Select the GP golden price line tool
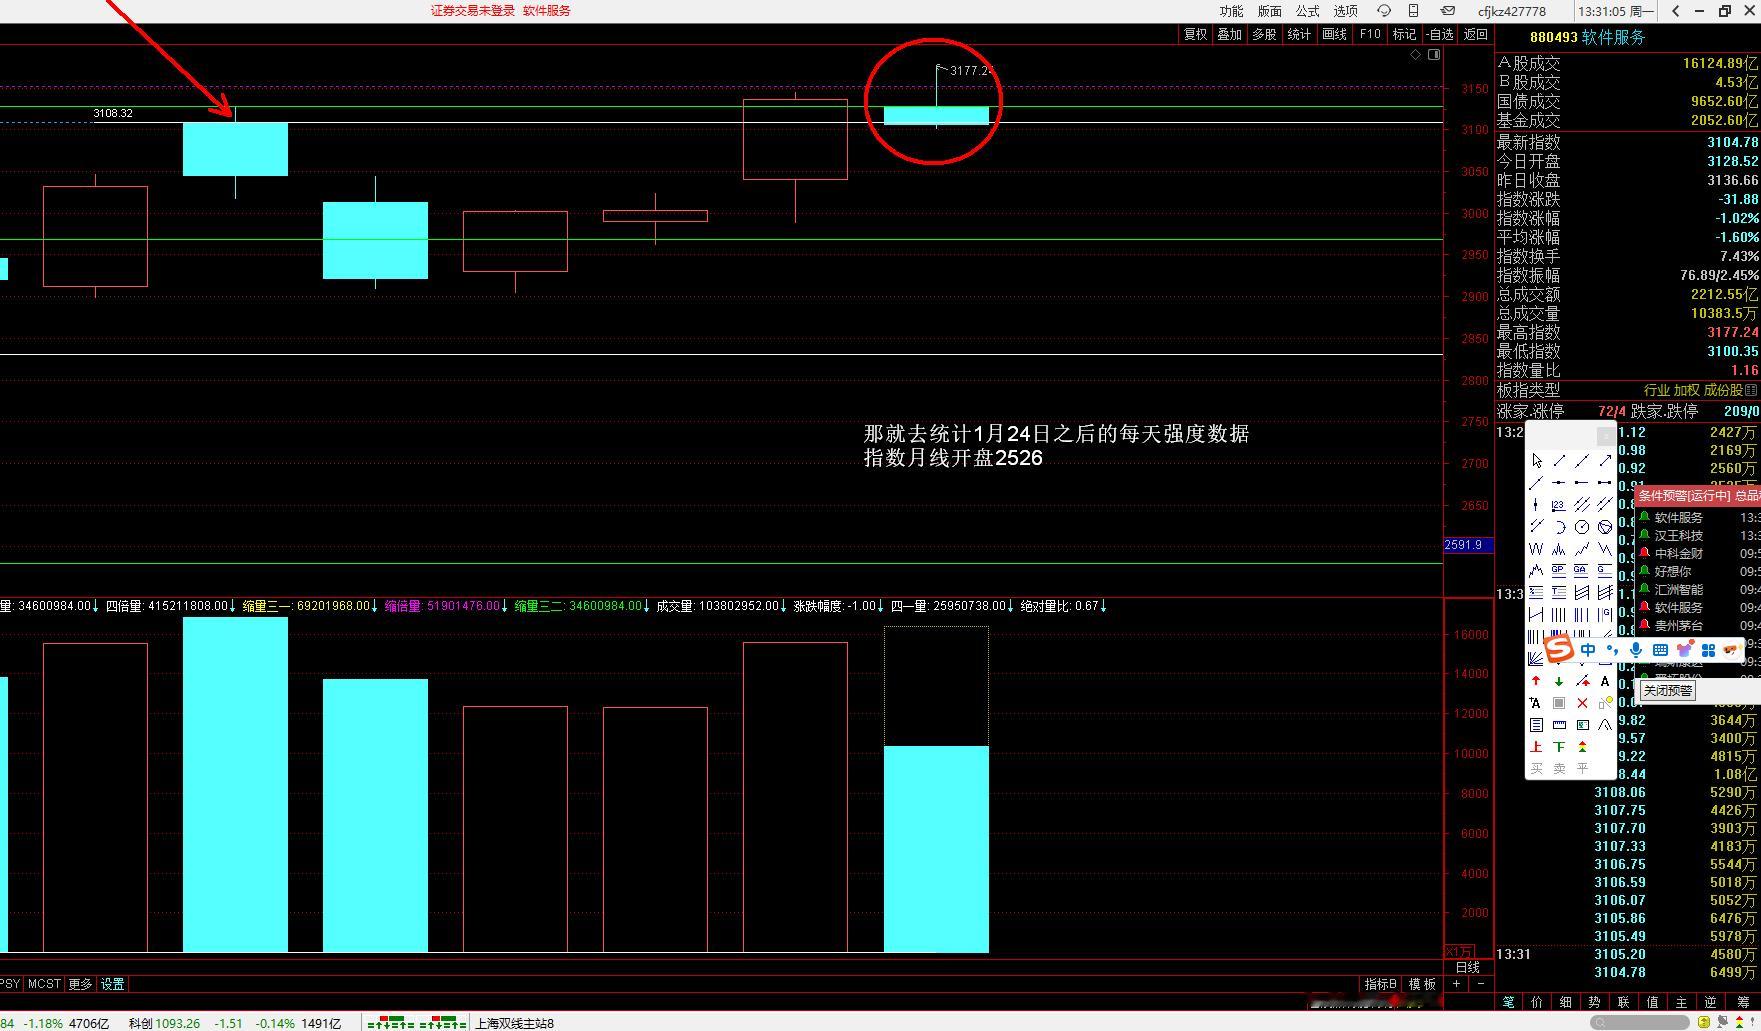 (1558, 570)
